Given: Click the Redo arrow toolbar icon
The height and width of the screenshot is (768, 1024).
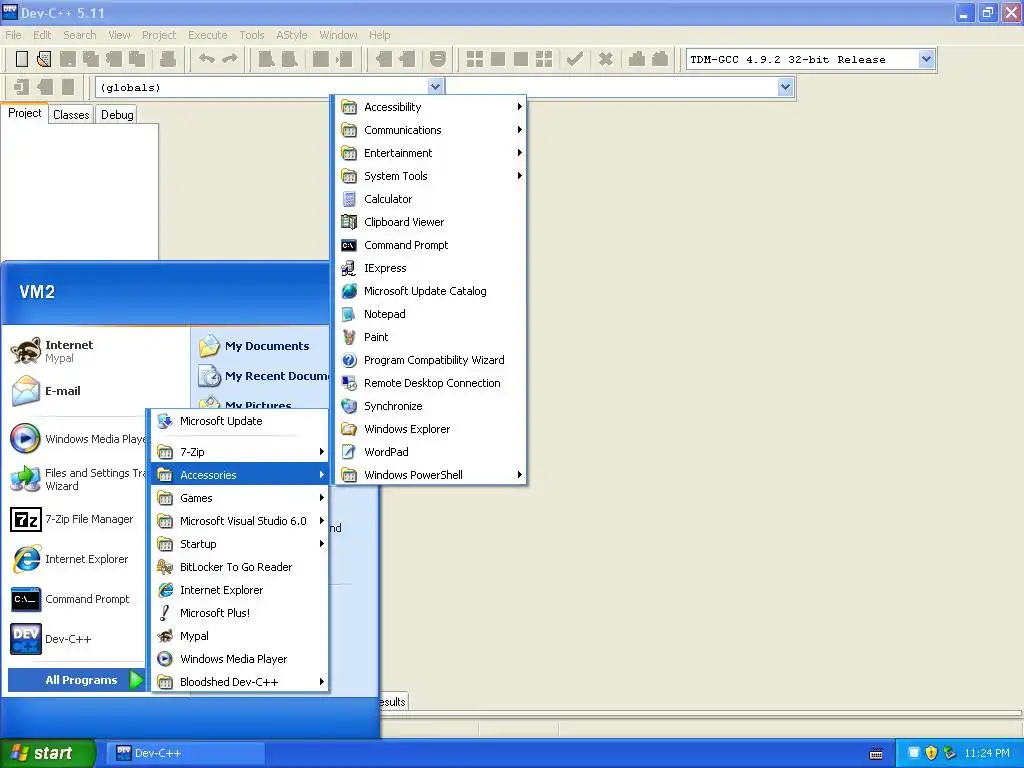Looking at the screenshot, I should 230,59.
